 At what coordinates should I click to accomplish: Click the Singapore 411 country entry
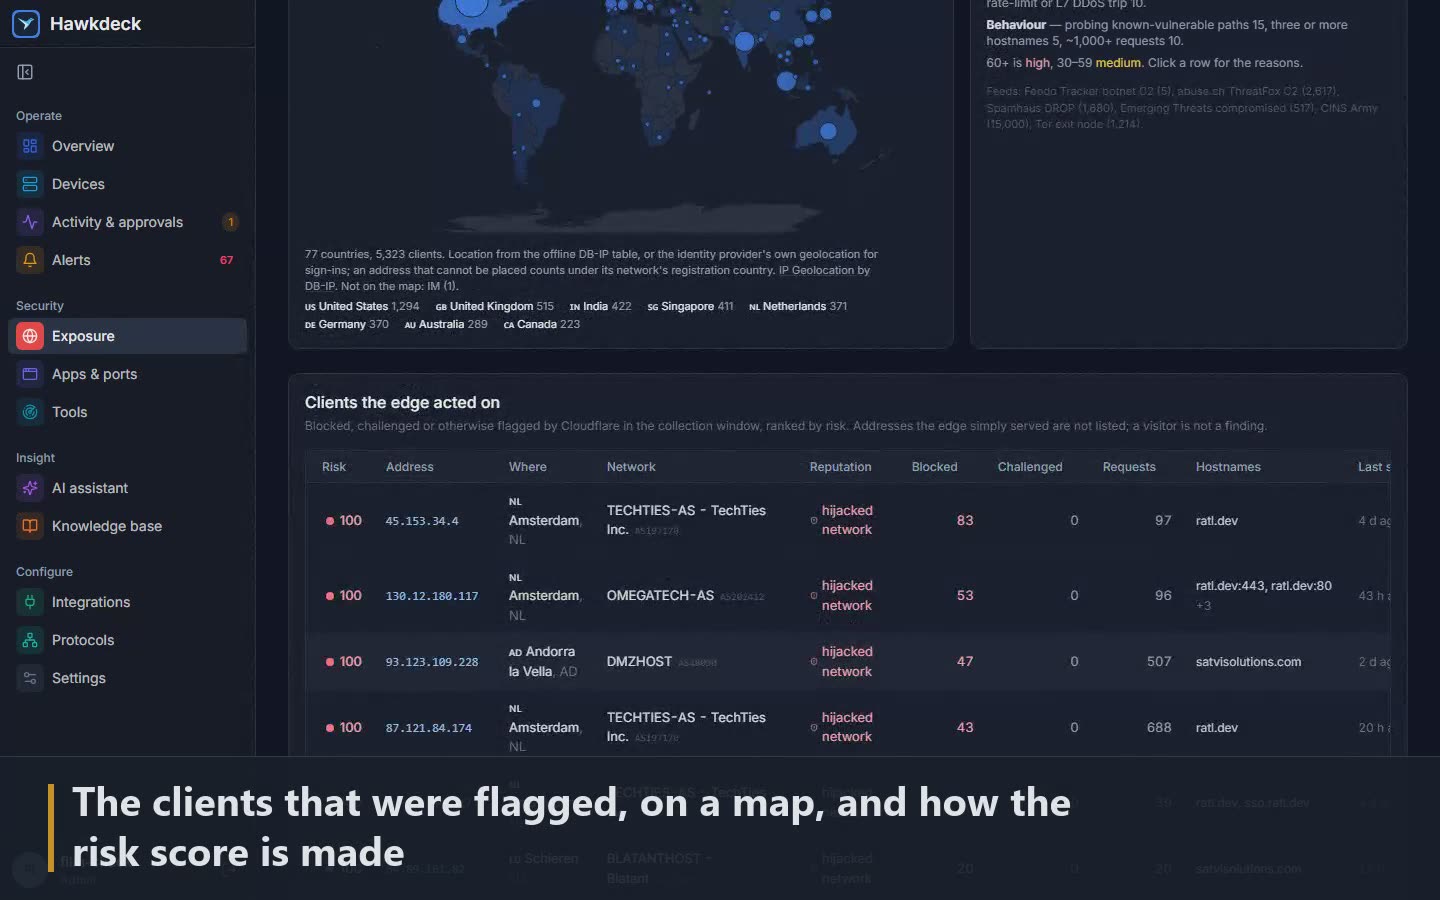(690, 307)
